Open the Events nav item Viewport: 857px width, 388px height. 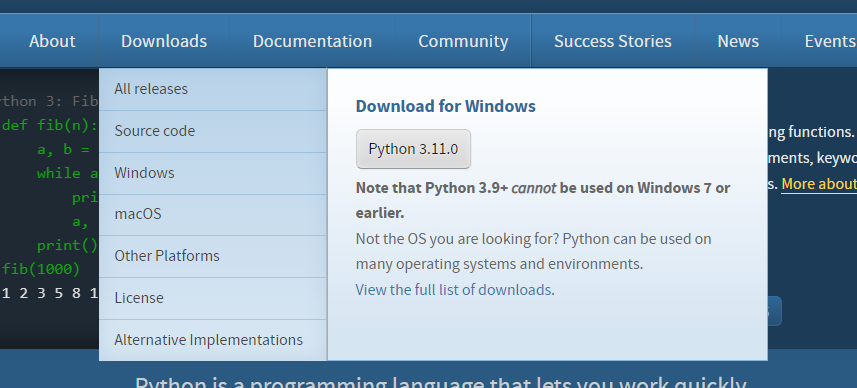(829, 41)
